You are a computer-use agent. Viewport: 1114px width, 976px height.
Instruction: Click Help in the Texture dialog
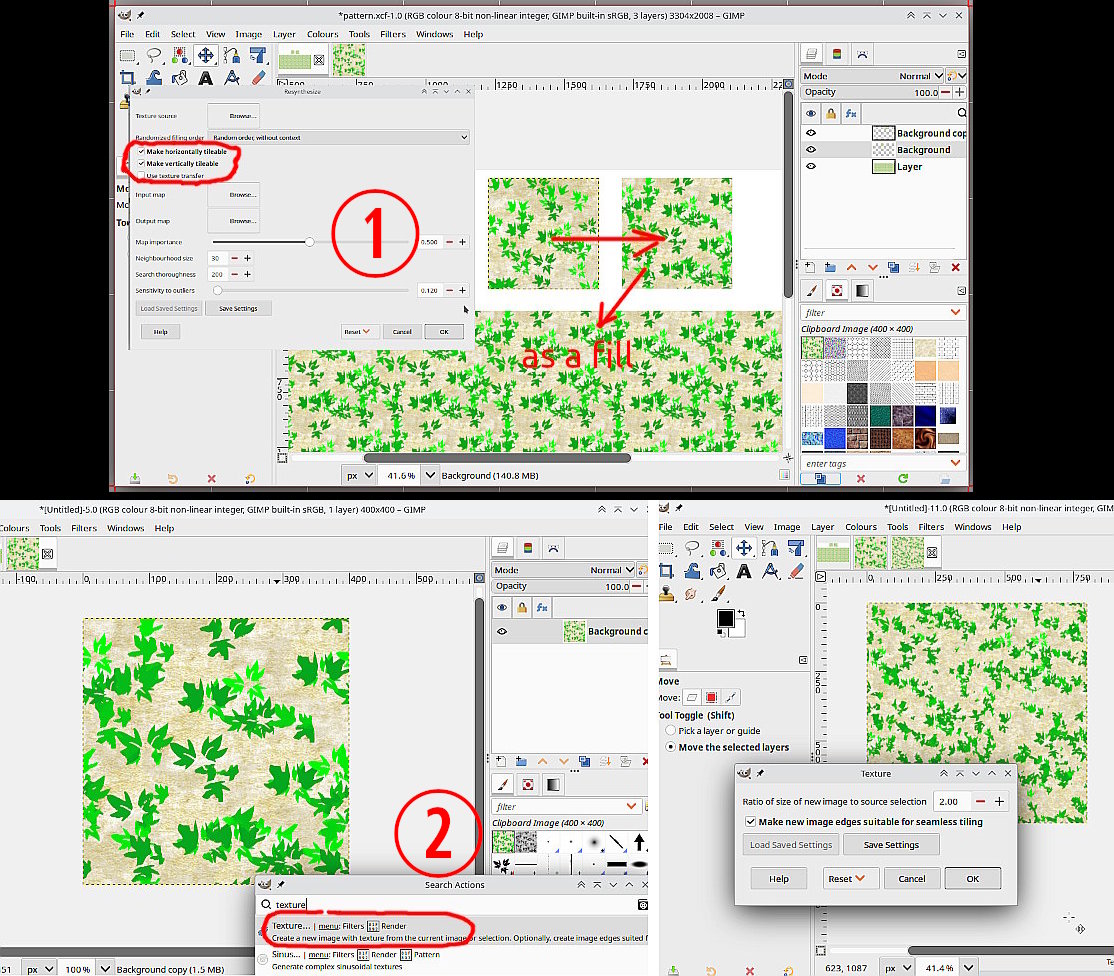(779, 879)
